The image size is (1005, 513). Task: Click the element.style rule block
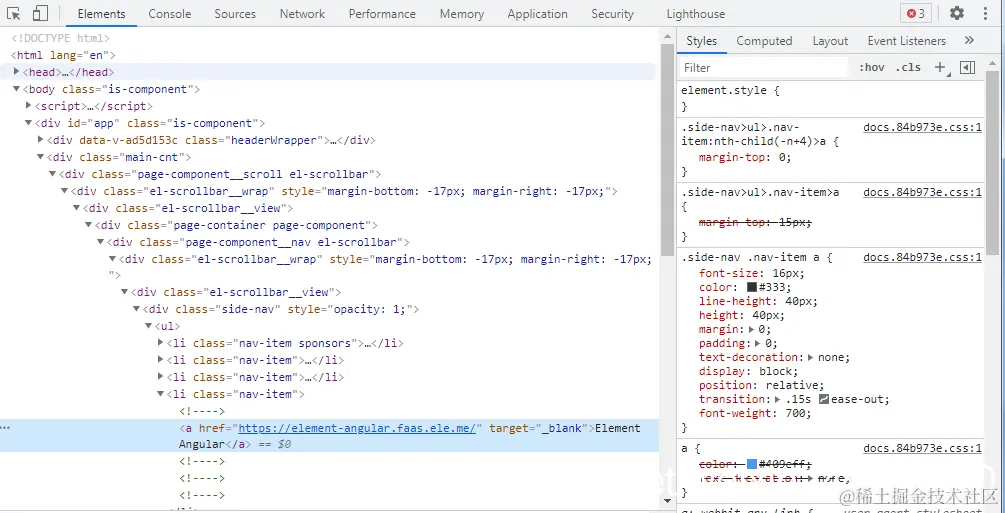830,98
